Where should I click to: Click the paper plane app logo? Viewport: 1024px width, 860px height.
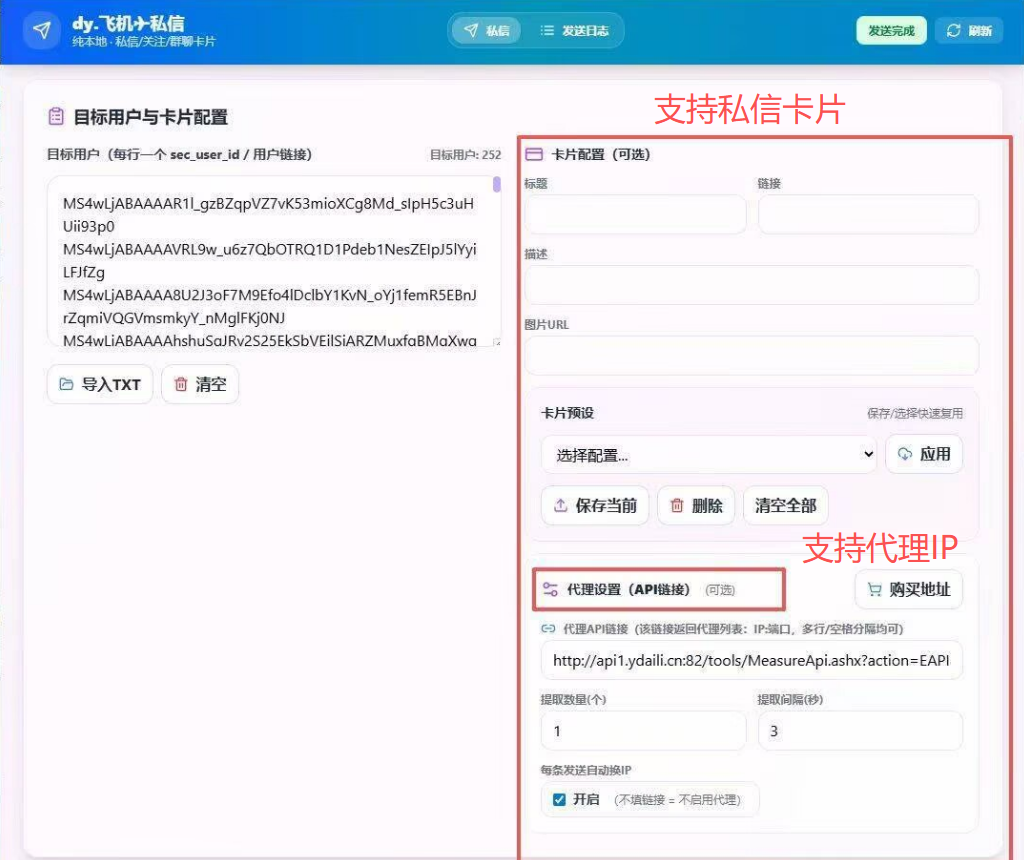[x=41, y=31]
